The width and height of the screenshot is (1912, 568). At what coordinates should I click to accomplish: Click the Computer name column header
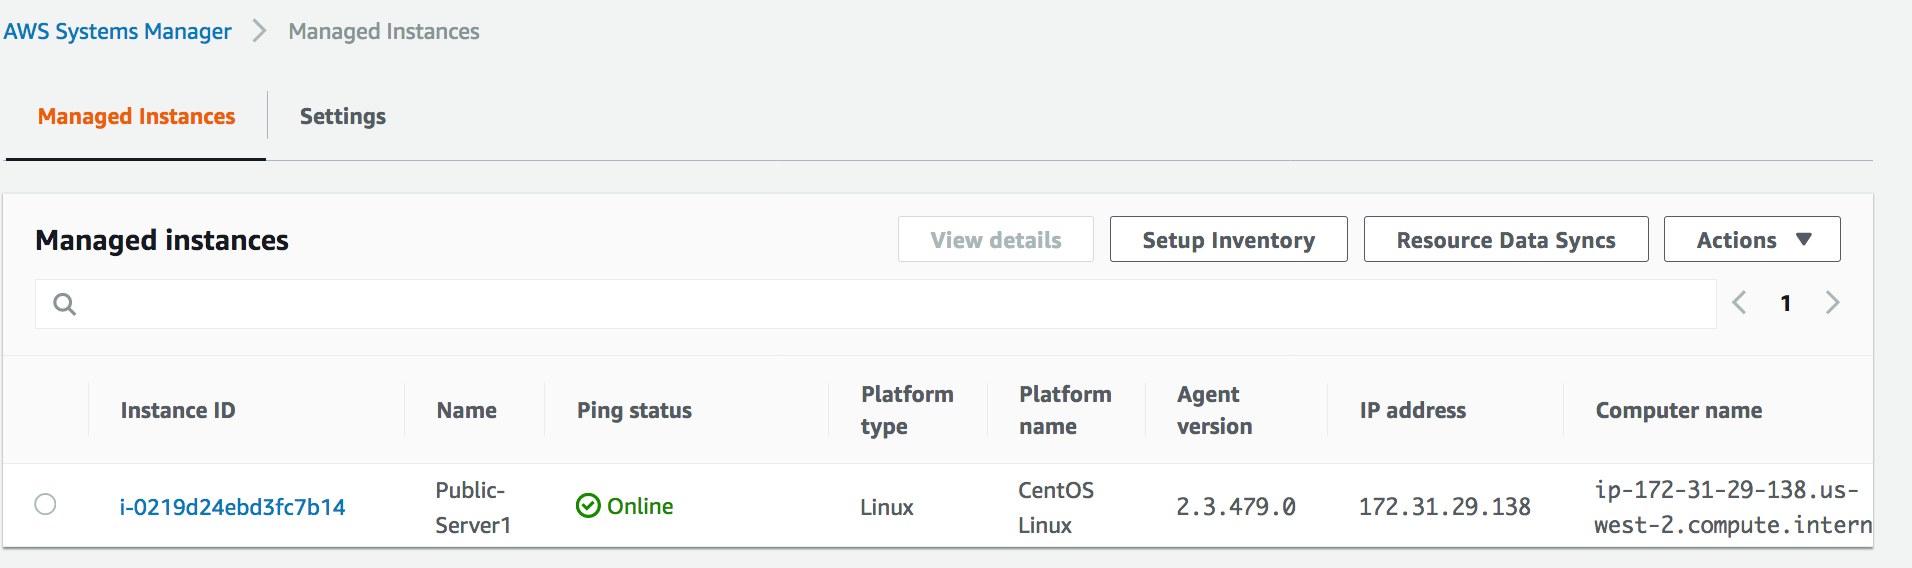coord(1679,410)
